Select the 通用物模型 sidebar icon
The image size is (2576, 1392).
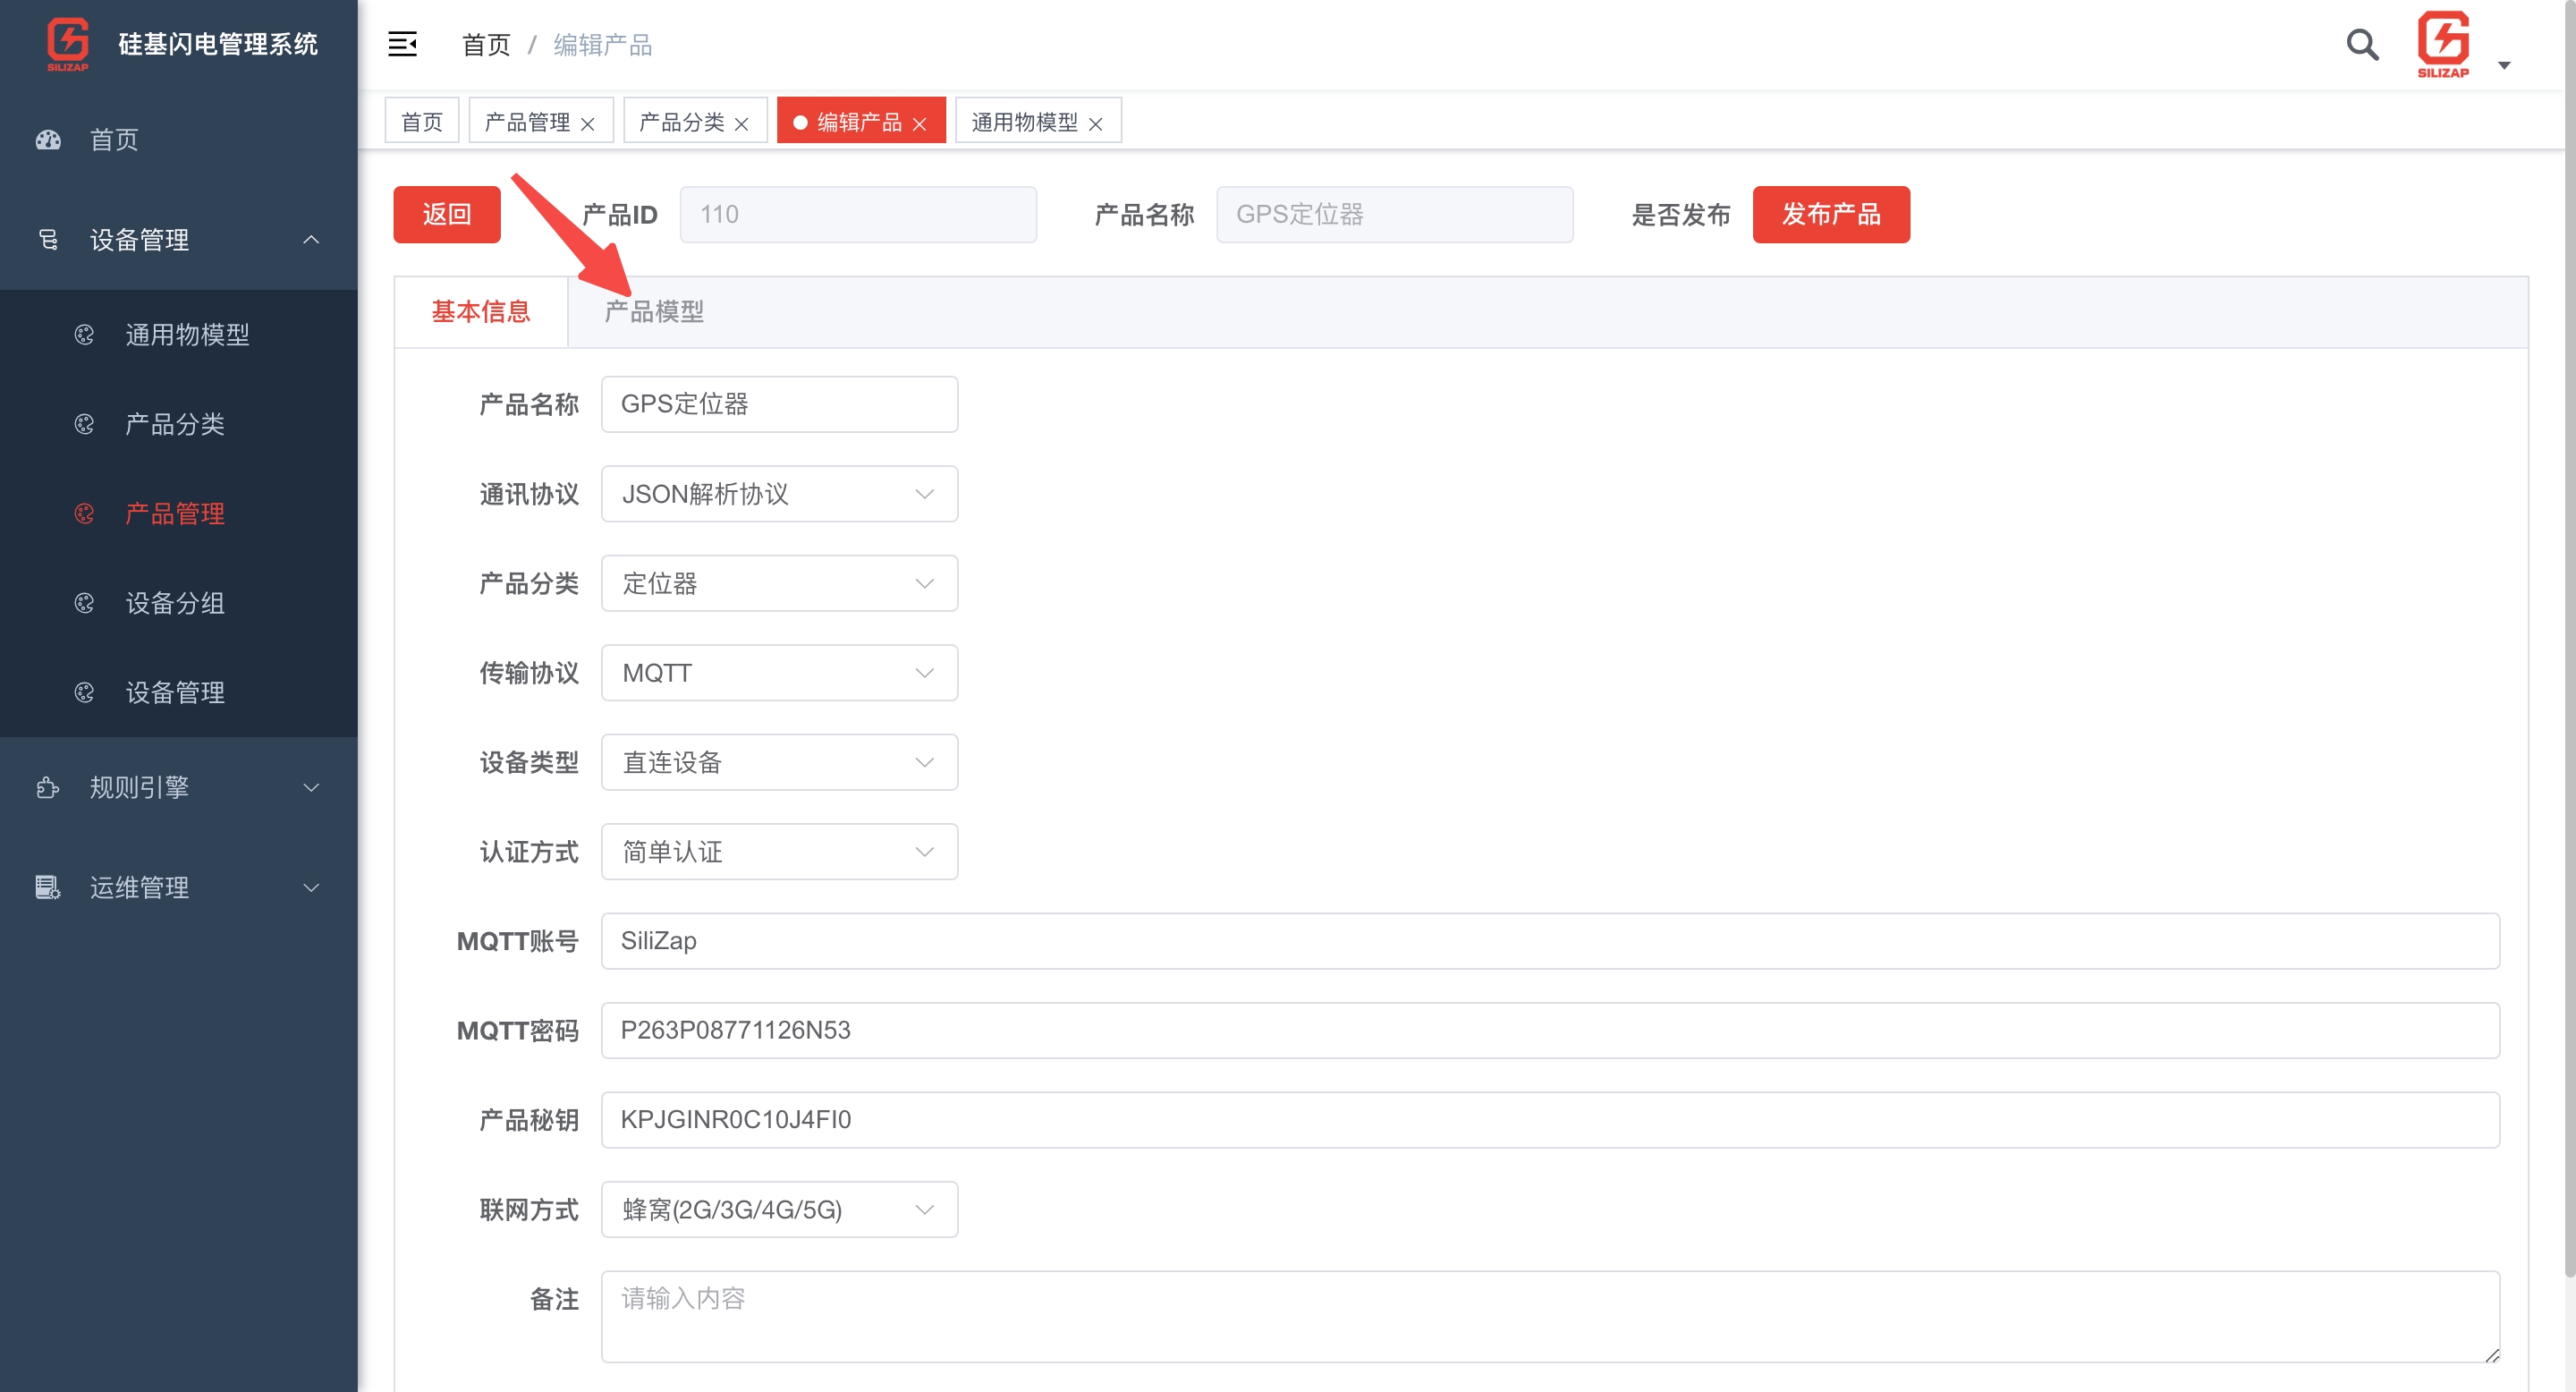(x=84, y=335)
